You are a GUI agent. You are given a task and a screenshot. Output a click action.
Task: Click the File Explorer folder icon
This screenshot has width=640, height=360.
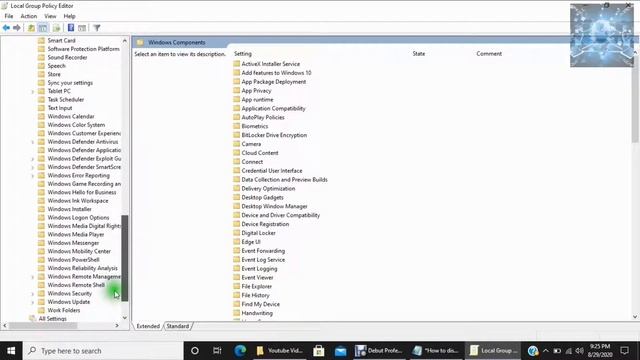[237, 286]
